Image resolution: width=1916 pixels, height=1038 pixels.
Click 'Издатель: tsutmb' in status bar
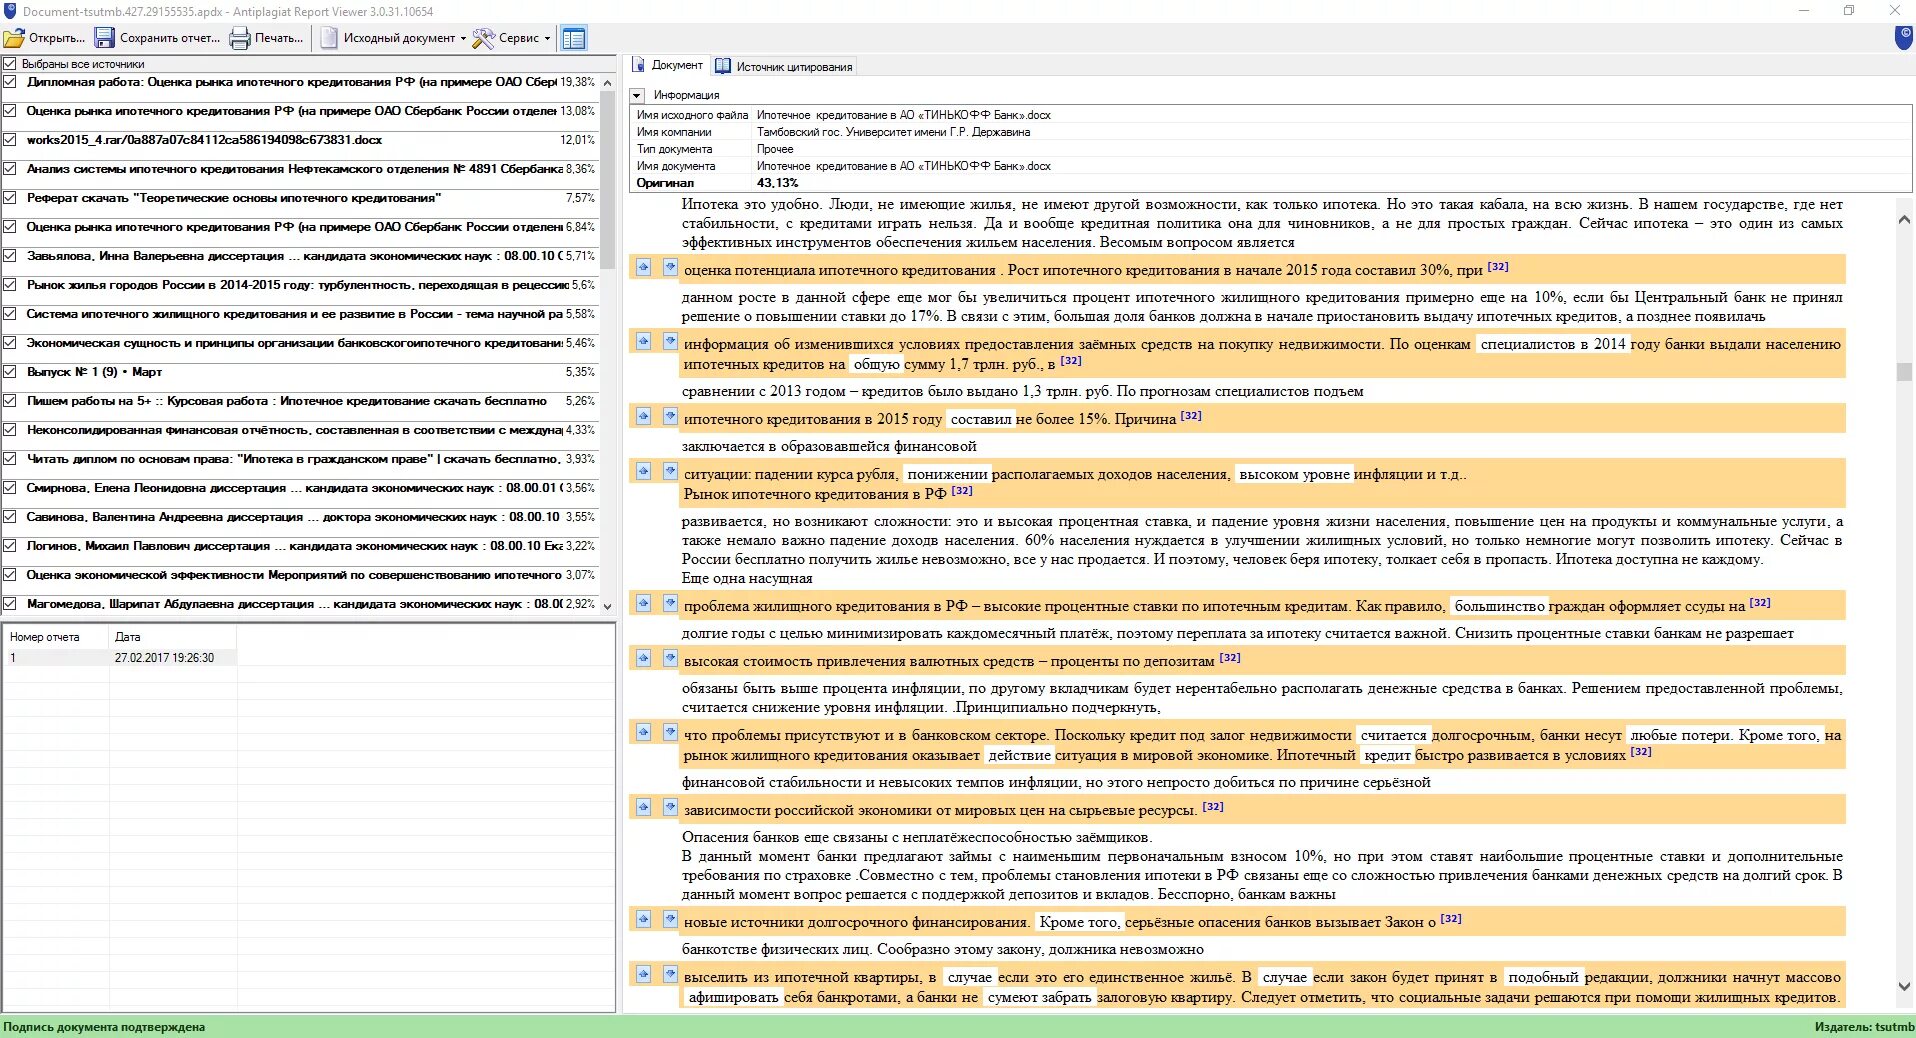pos(1864,1027)
